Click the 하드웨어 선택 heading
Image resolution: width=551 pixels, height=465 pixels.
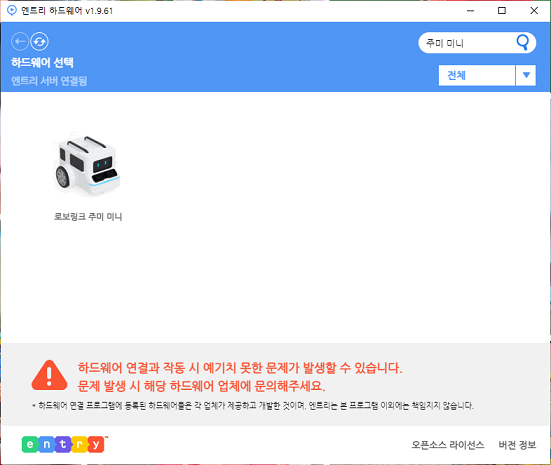coord(42,63)
